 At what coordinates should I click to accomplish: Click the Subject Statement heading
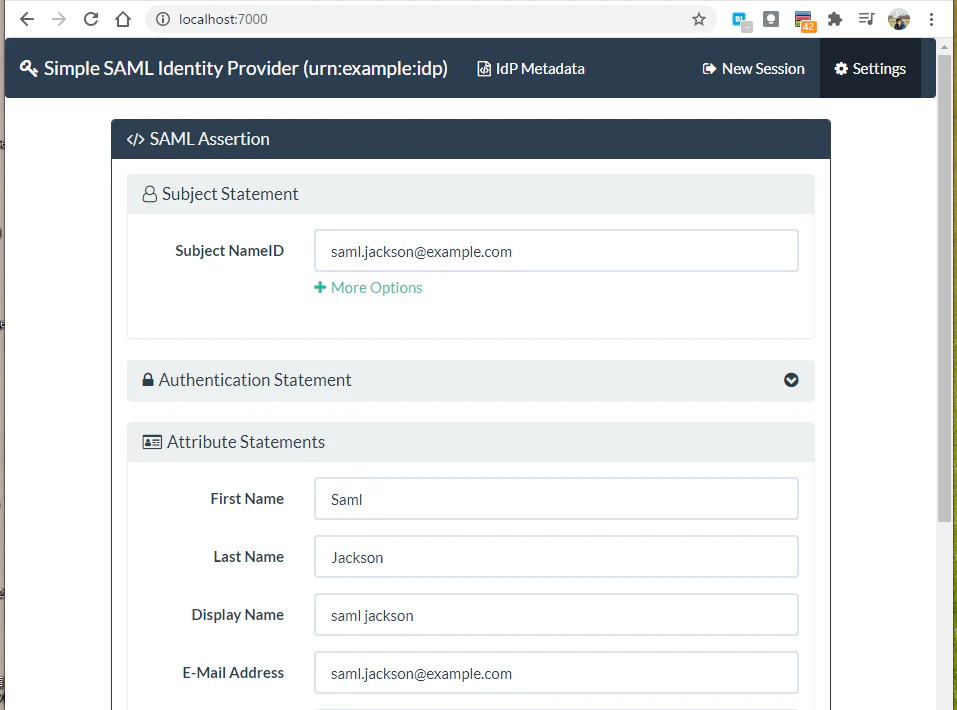[230, 194]
